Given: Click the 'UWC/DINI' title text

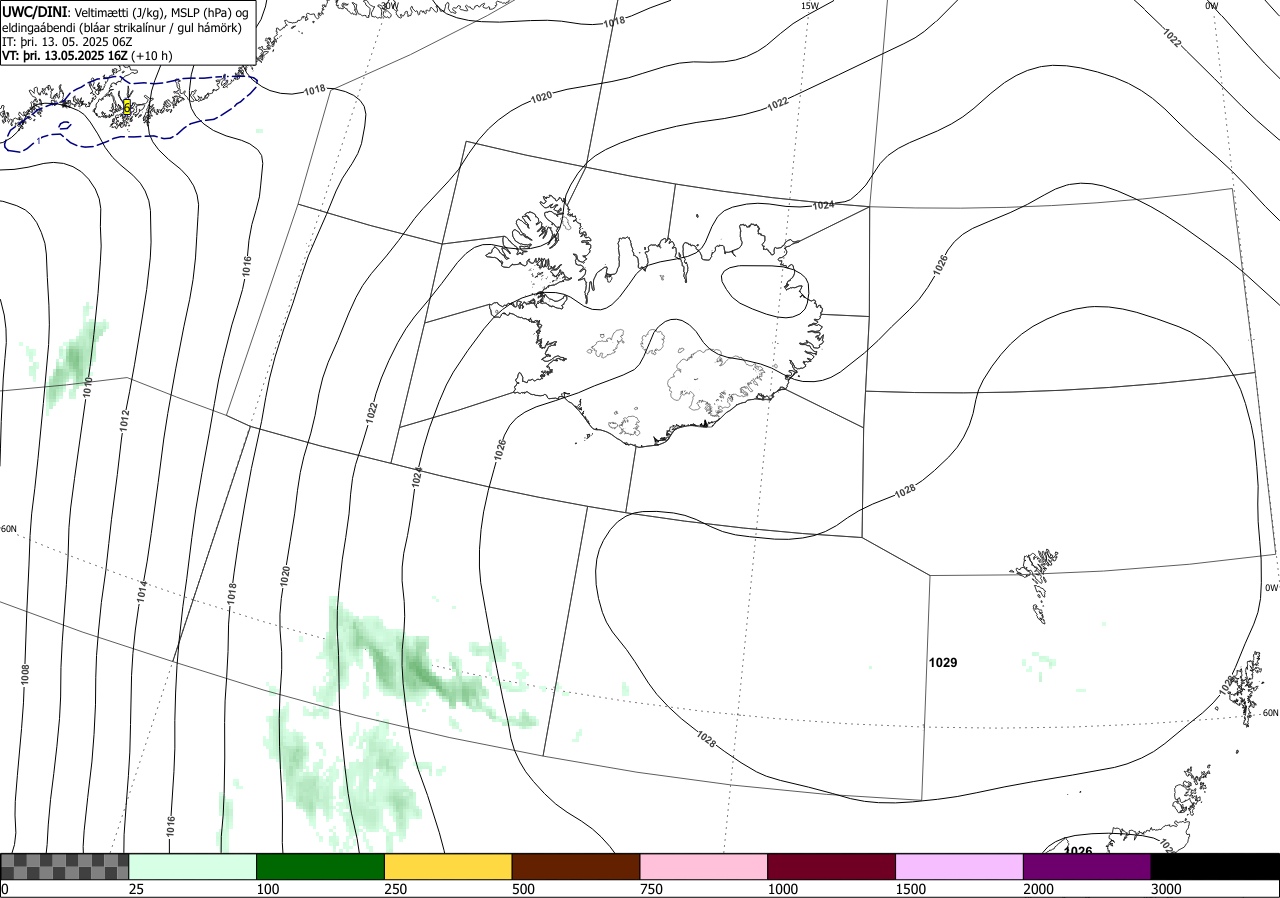Looking at the screenshot, I should coord(35,11).
